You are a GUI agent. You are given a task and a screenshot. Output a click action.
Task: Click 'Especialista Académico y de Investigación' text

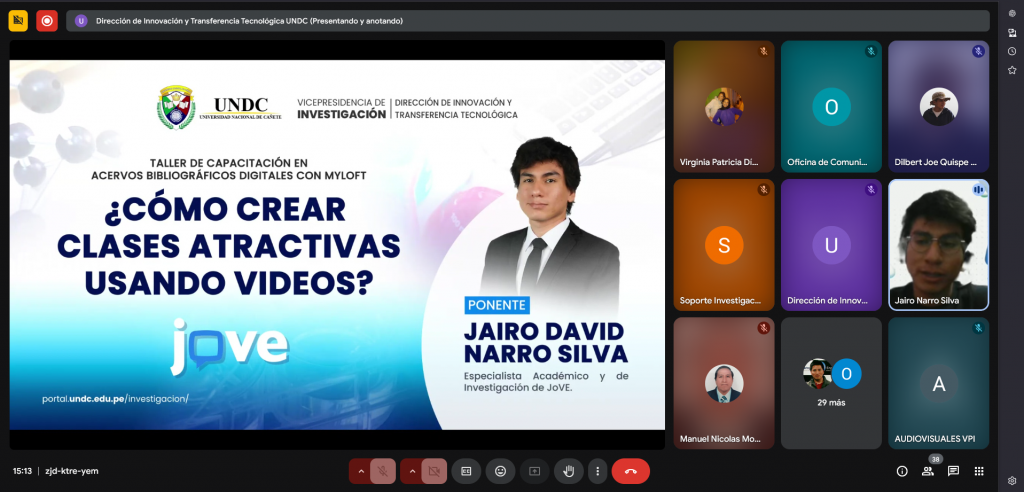(x=546, y=382)
